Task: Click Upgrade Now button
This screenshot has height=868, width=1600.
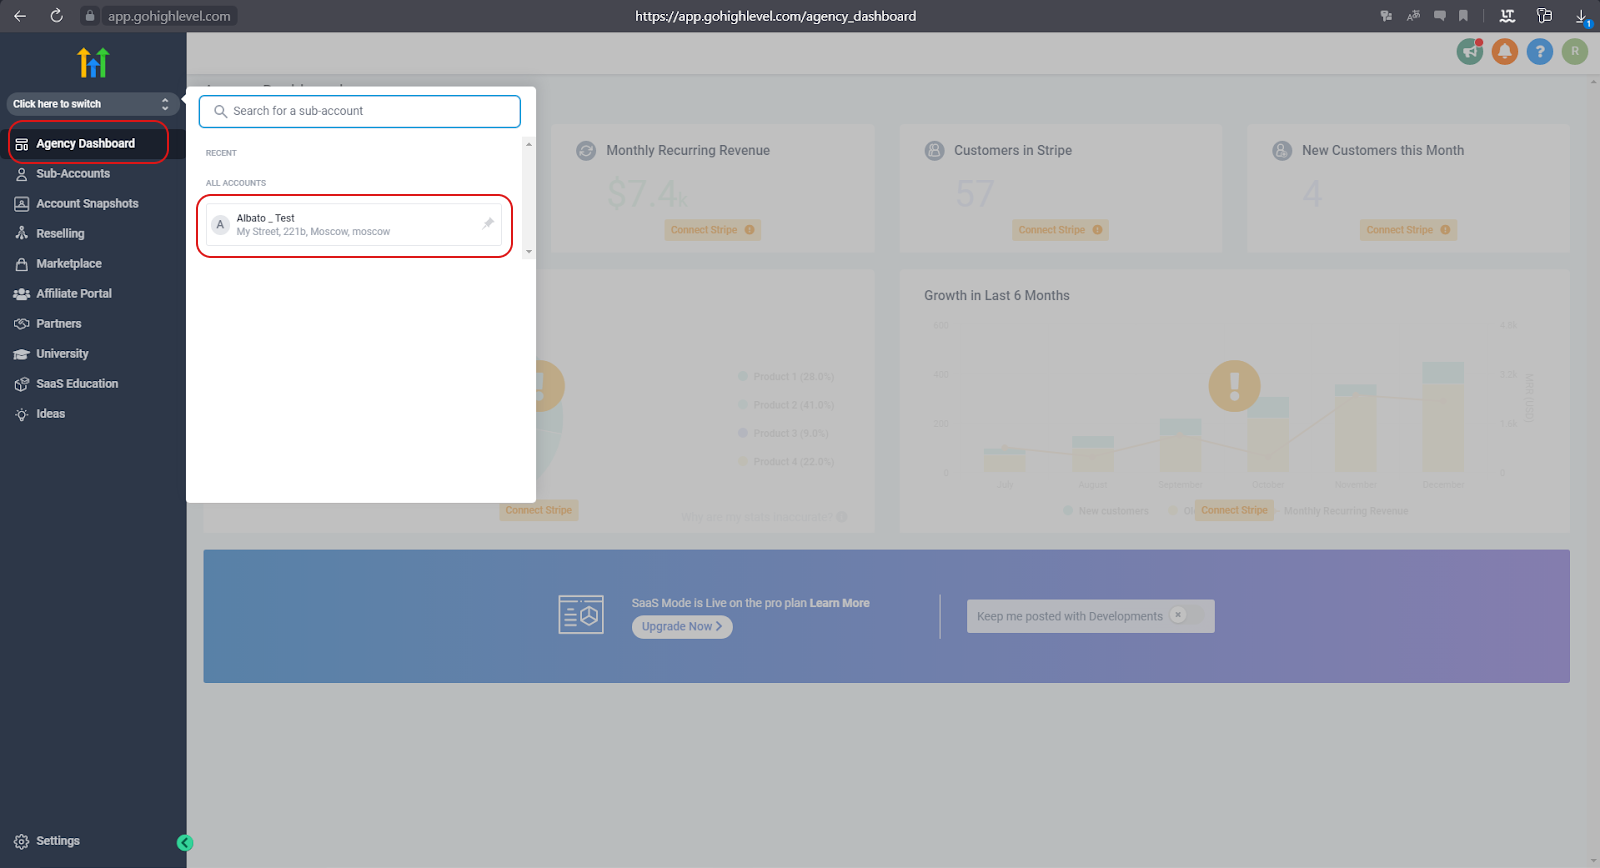Action: (682, 627)
